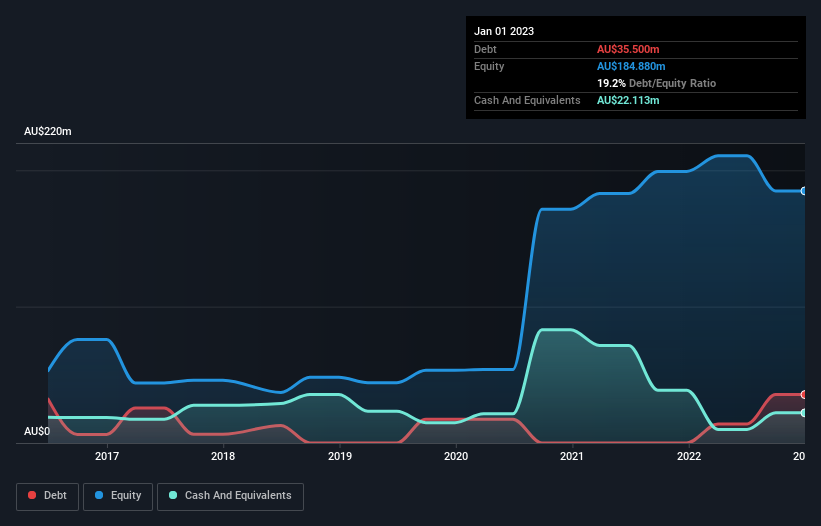Click the Debt row label in tooltip

pyautogui.click(x=485, y=49)
